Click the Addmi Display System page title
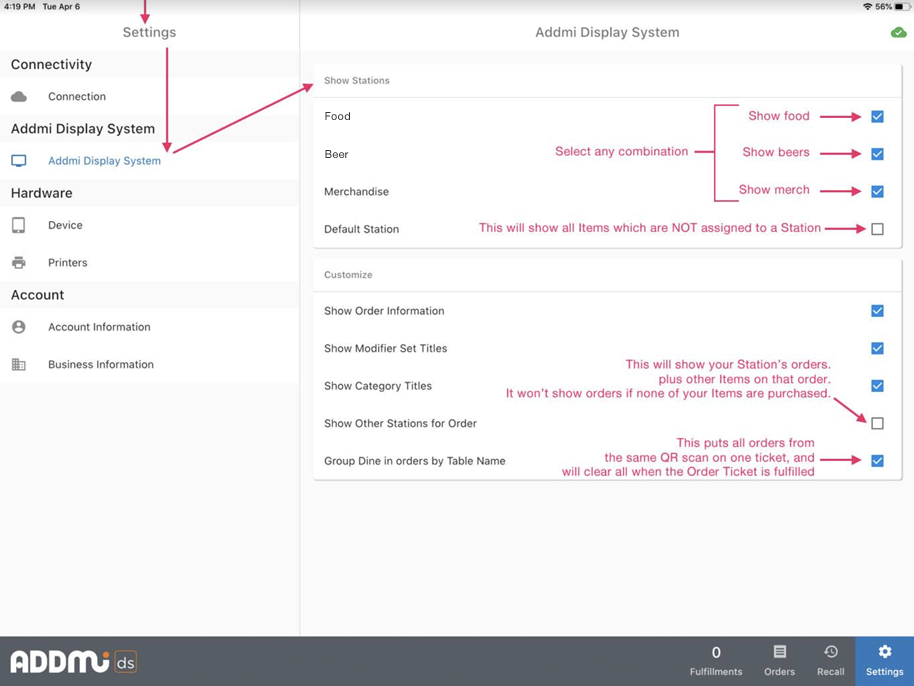This screenshot has width=914, height=686. 607,33
